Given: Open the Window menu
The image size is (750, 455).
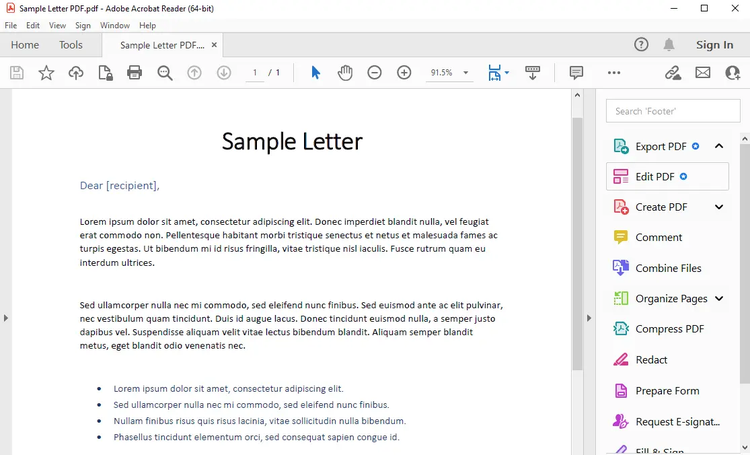Looking at the screenshot, I should point(115,25).
